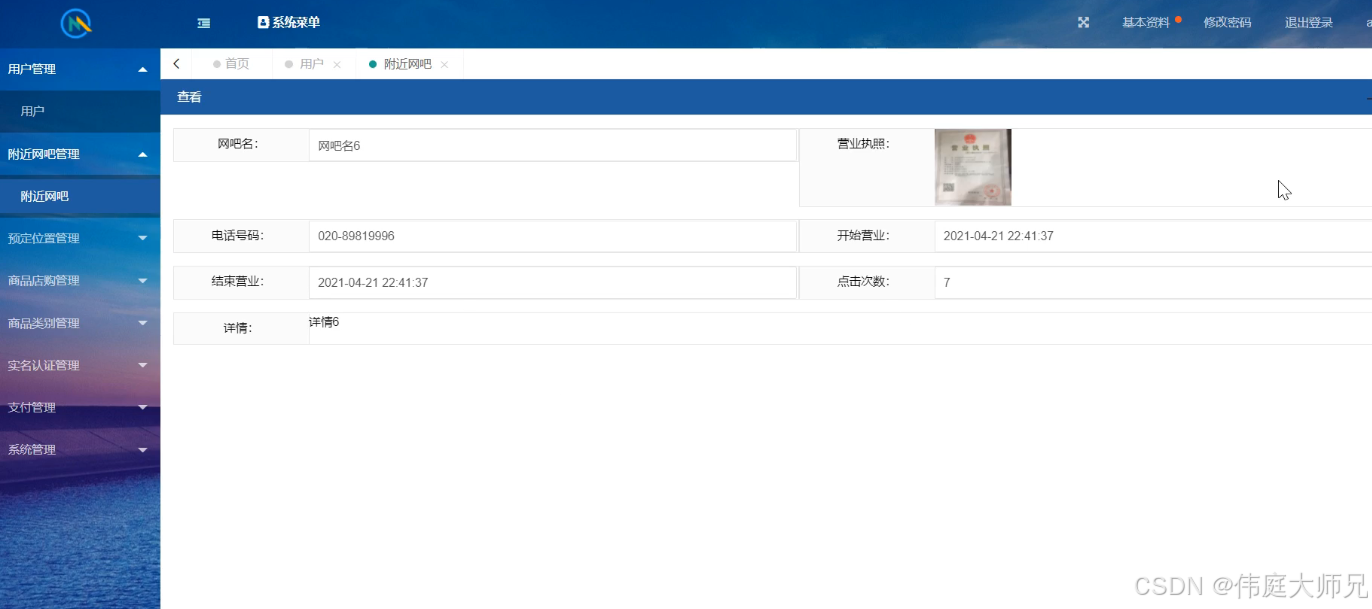This screenshot has width=1372, height=609.
Task: Close the 用户 tab
Action: coord(337,65)
